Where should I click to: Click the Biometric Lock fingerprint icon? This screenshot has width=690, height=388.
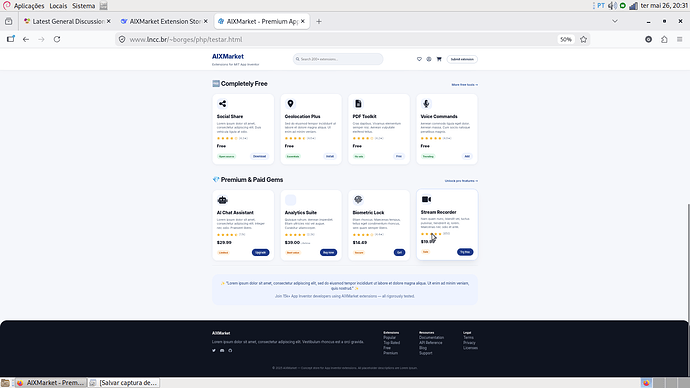(358, 200)
